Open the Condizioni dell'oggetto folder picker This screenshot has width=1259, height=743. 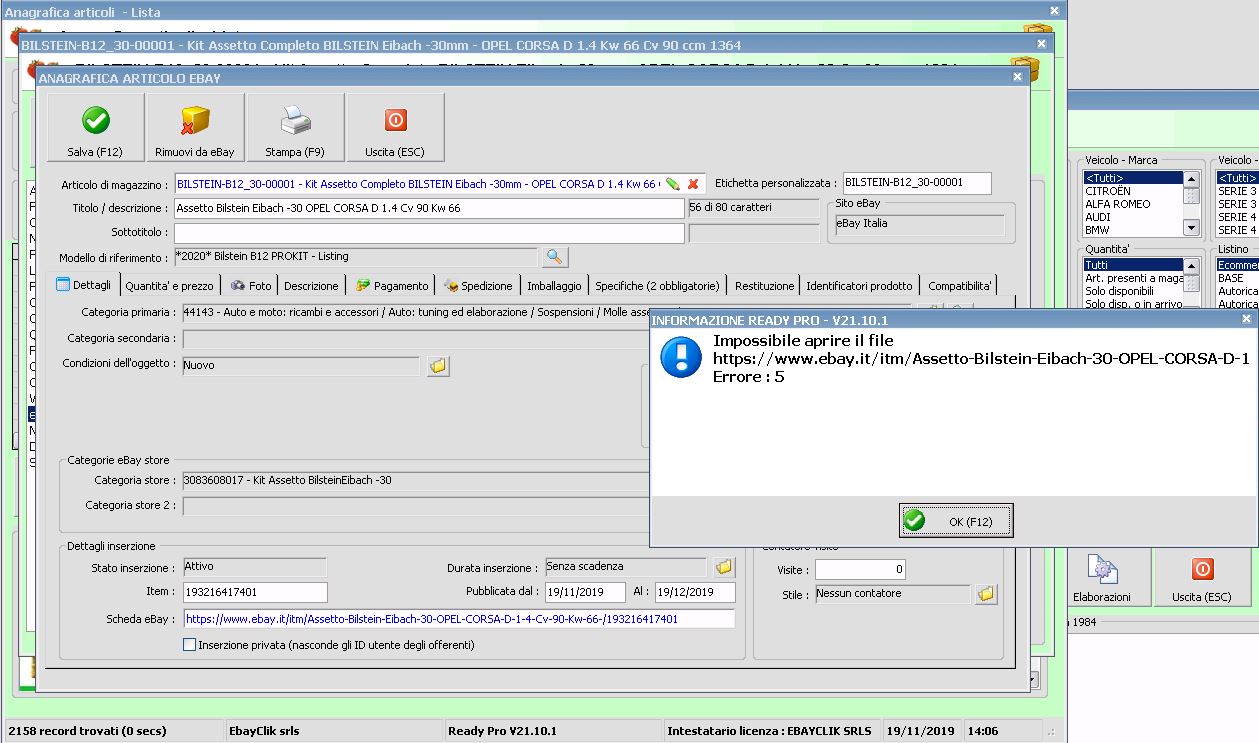tap(438, 366)
